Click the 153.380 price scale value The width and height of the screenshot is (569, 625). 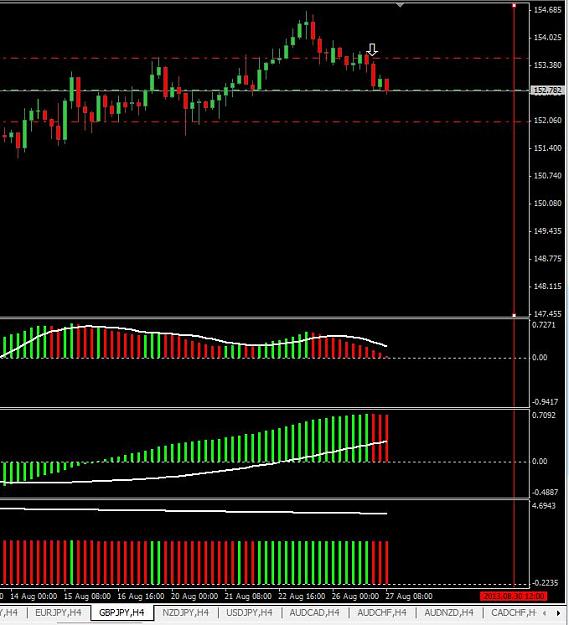[547, 65]
